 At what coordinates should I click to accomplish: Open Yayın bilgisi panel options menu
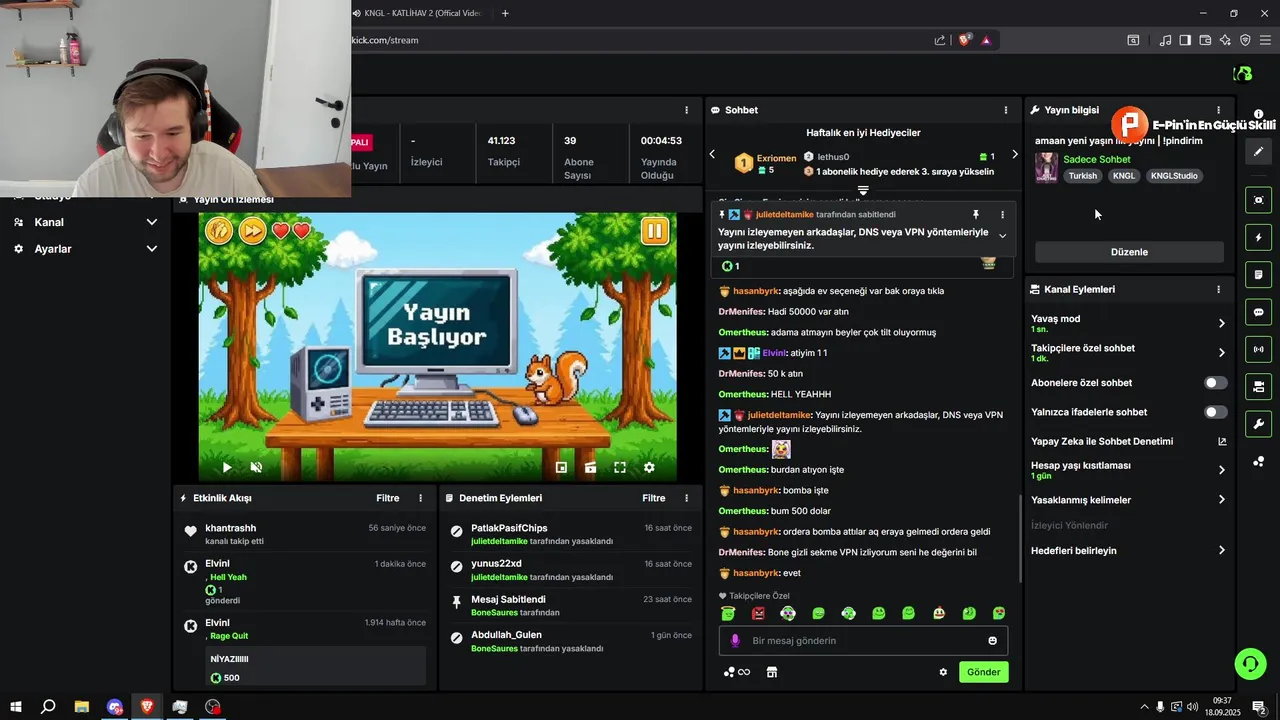(1218, 110)
